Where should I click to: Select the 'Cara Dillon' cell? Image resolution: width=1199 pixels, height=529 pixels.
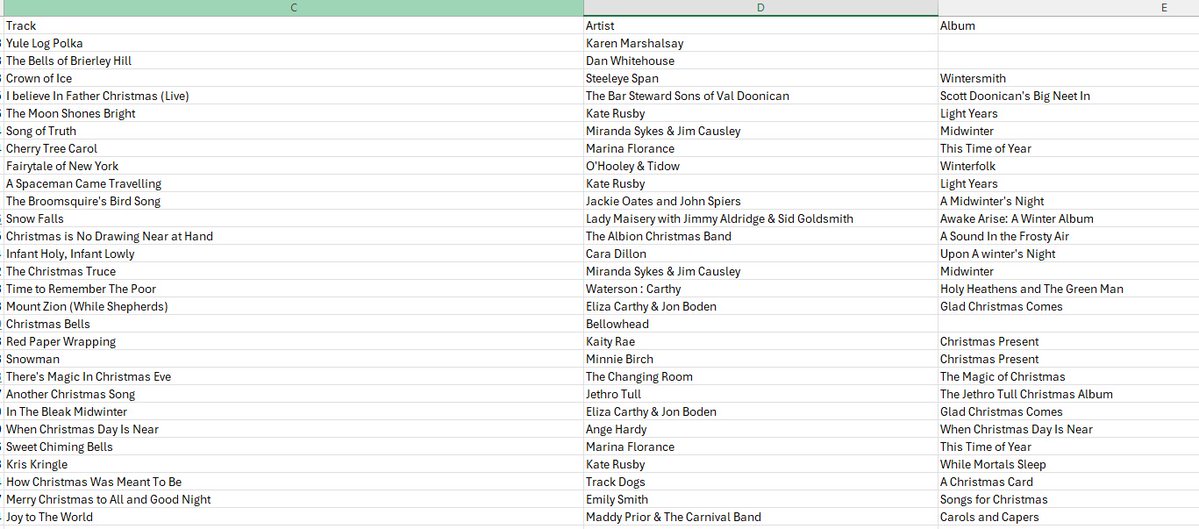click(761, 254)
